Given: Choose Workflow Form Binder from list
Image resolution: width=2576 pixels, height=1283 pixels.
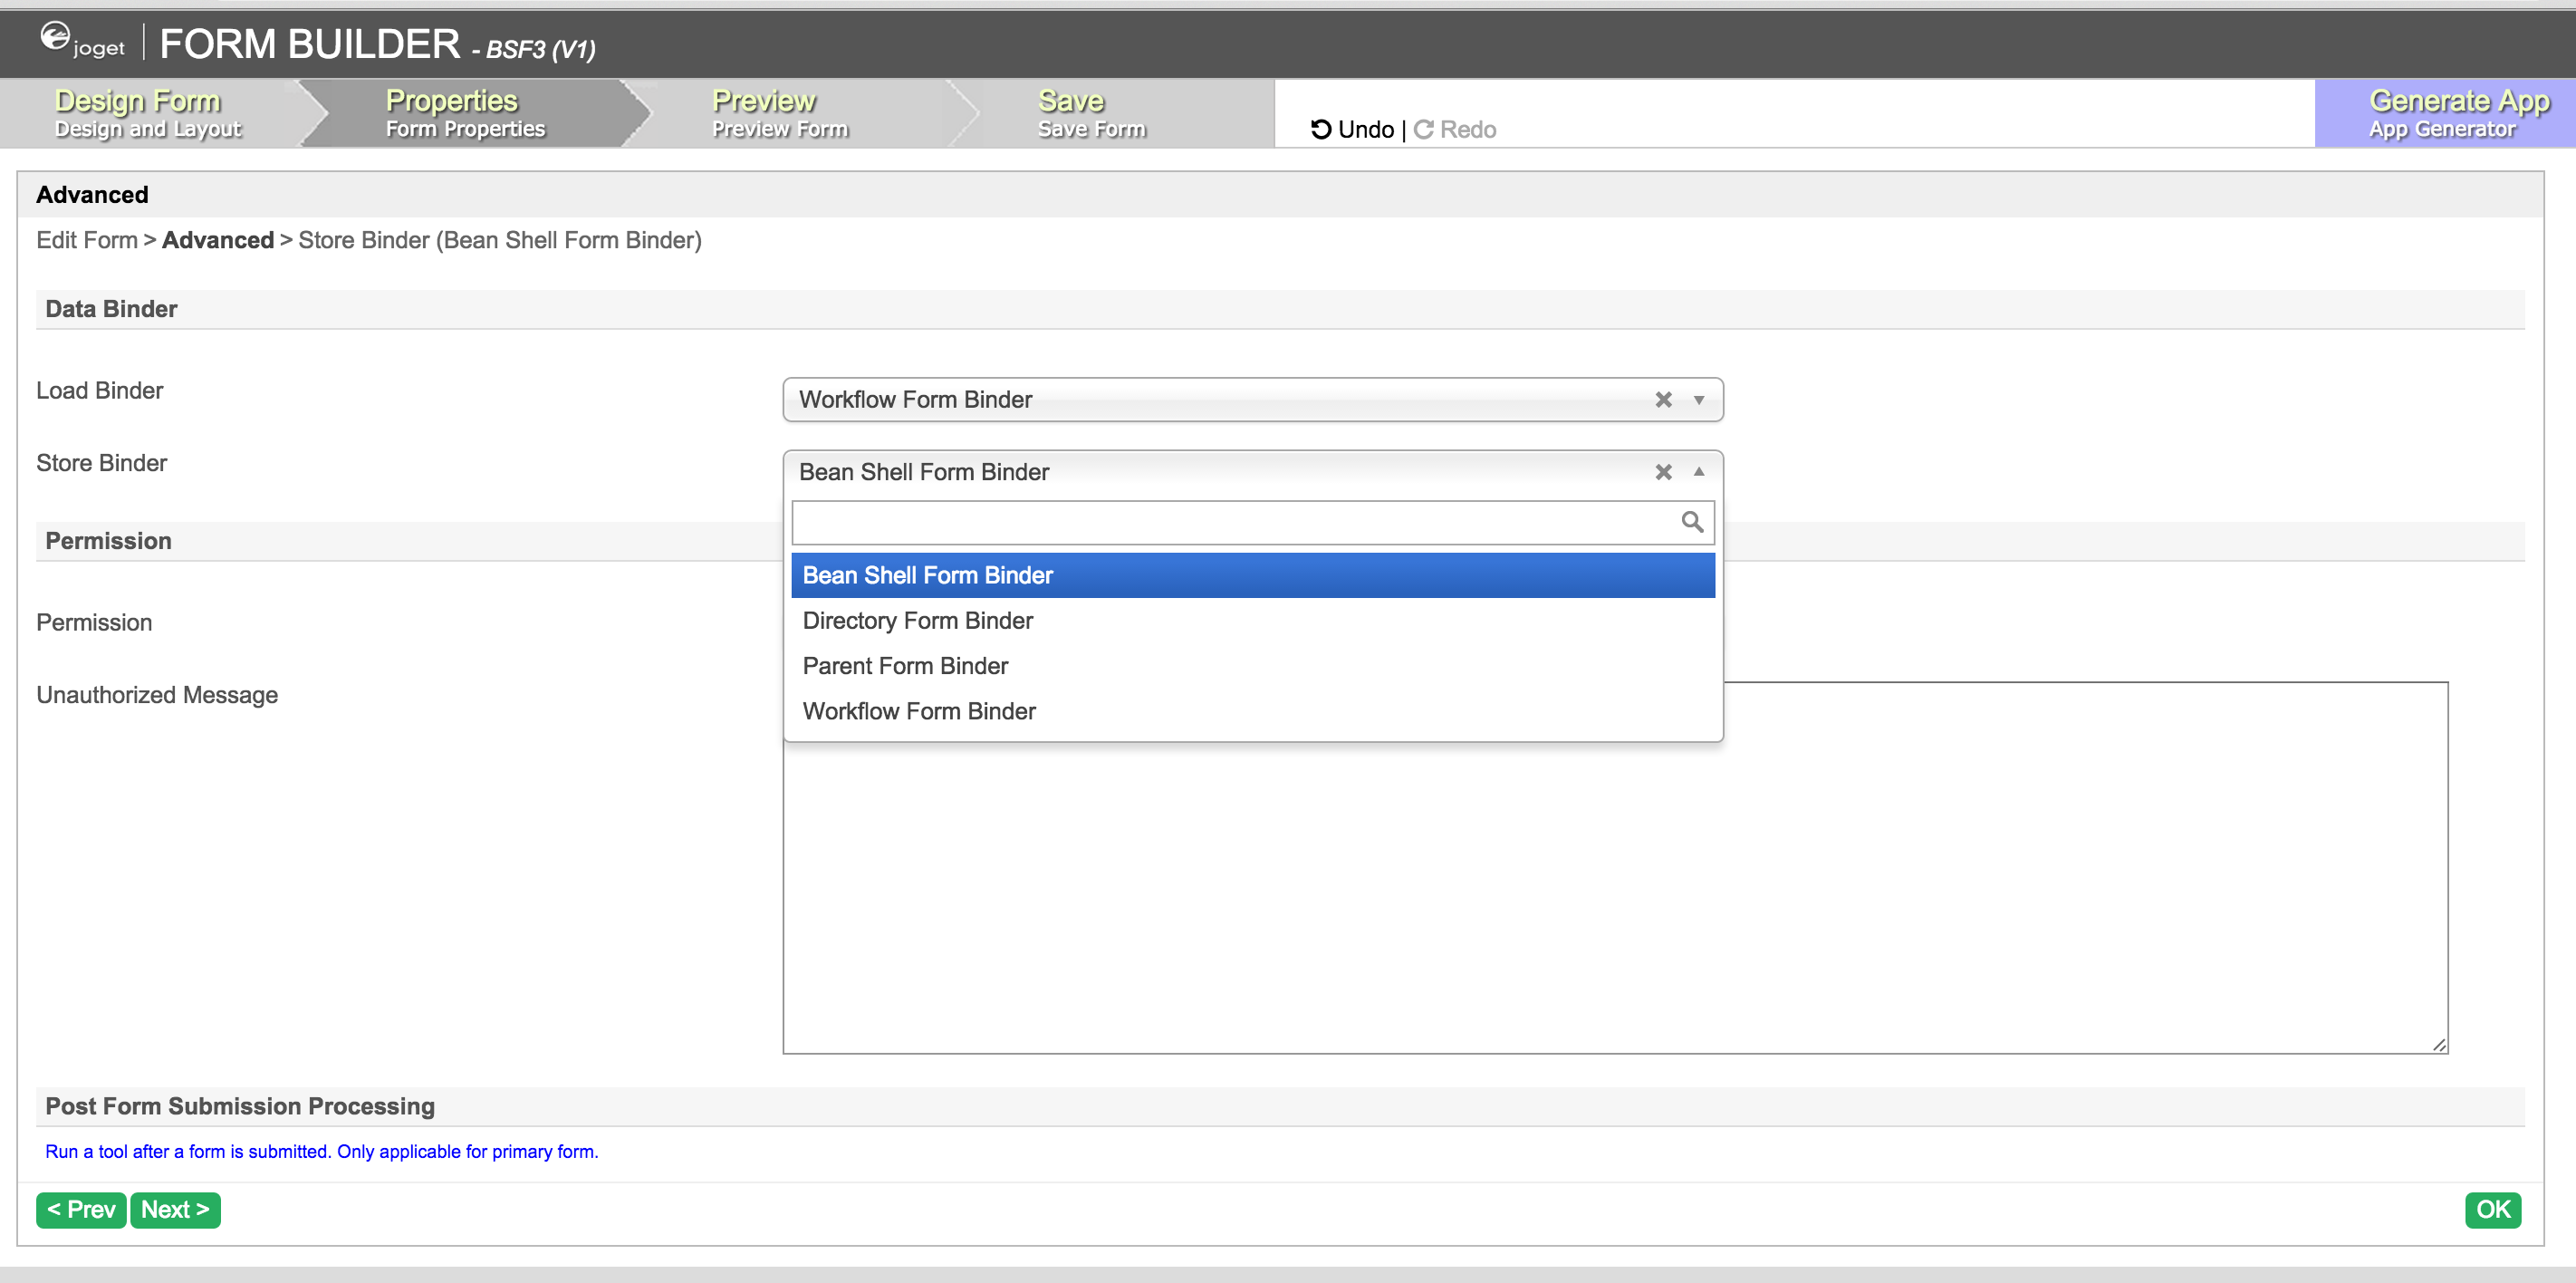Looking at the screenshot, I should click(x=918, y=711).
